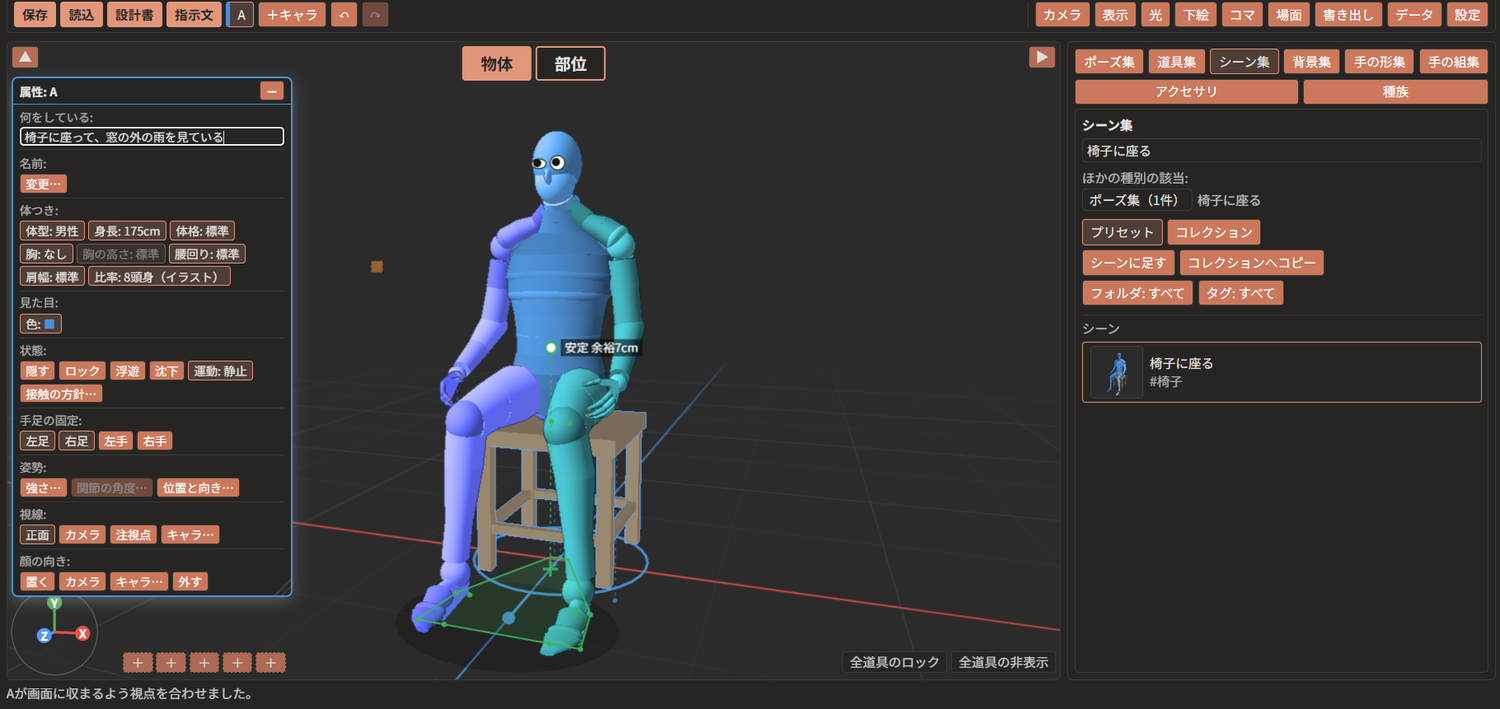Open the 光 menu
The image size is (1500, 709).
click(x=1155, y=15)
